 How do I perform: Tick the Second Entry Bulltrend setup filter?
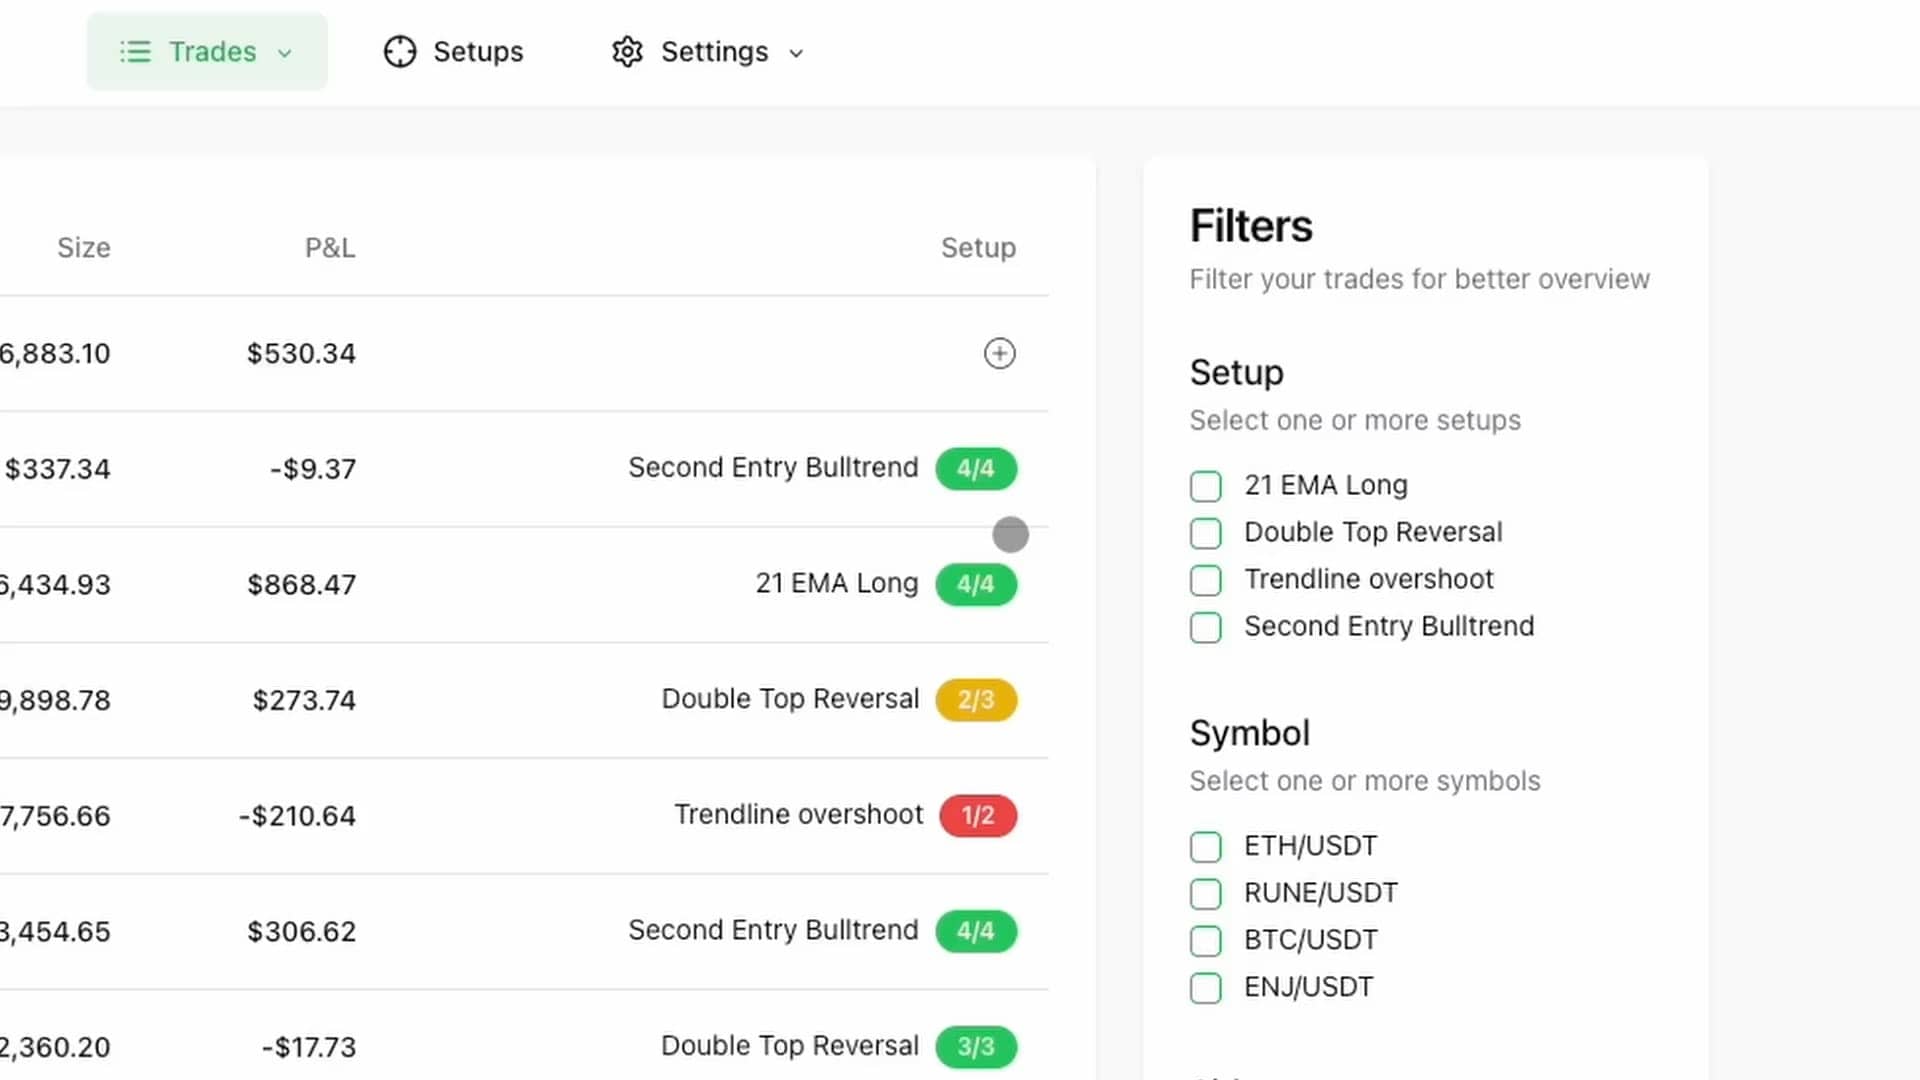tap(1206, 627)
